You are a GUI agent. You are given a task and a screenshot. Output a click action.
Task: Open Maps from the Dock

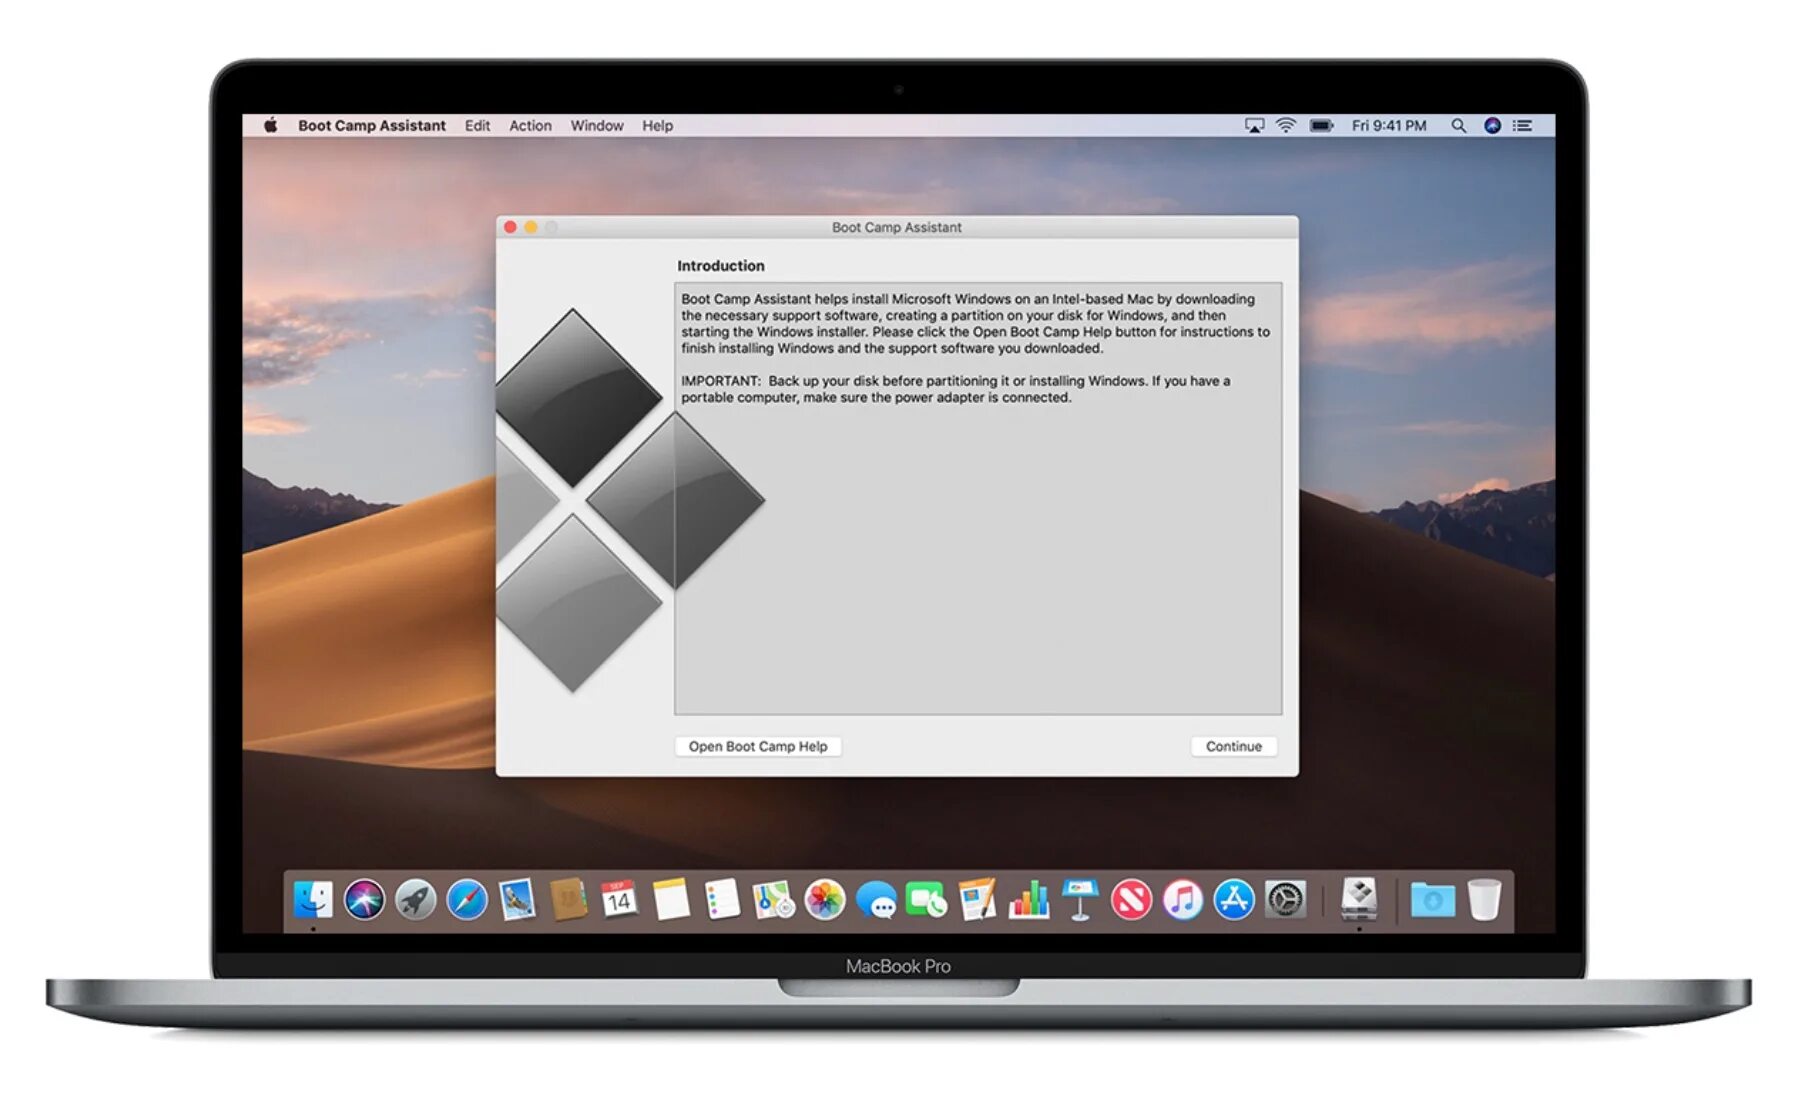point(773,900)
